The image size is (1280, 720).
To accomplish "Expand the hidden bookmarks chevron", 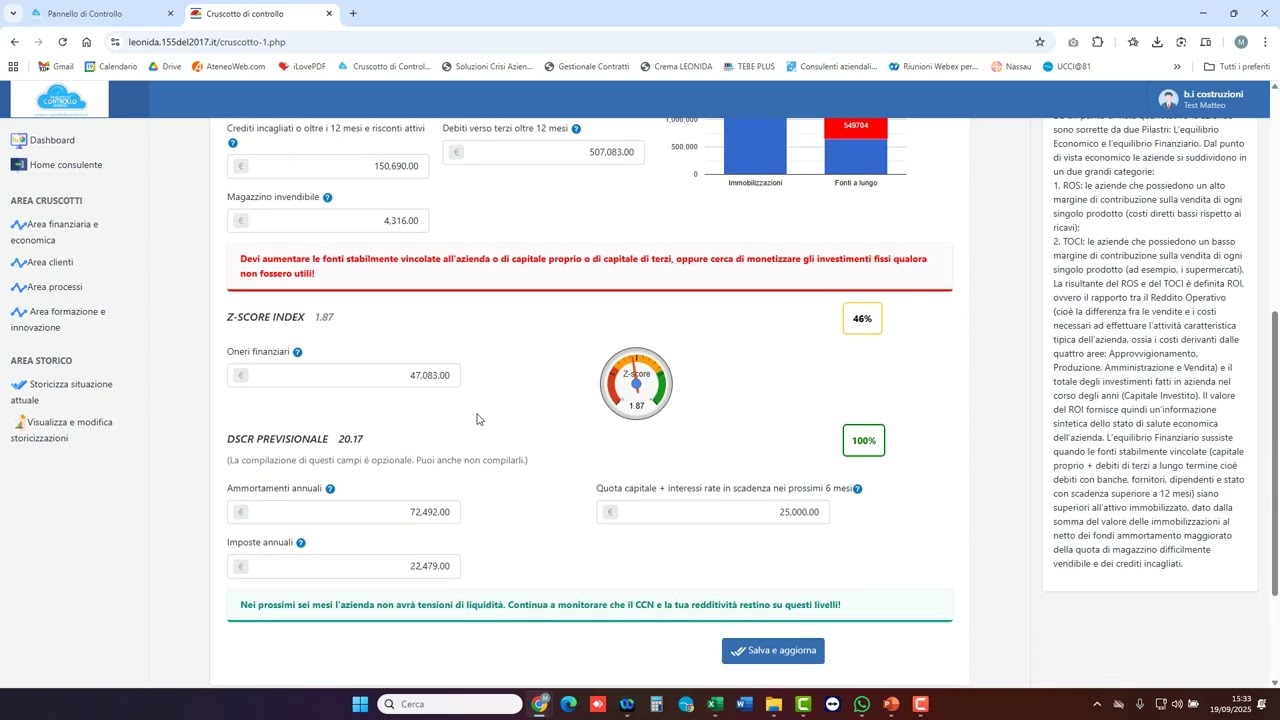I will point(1177,67).
